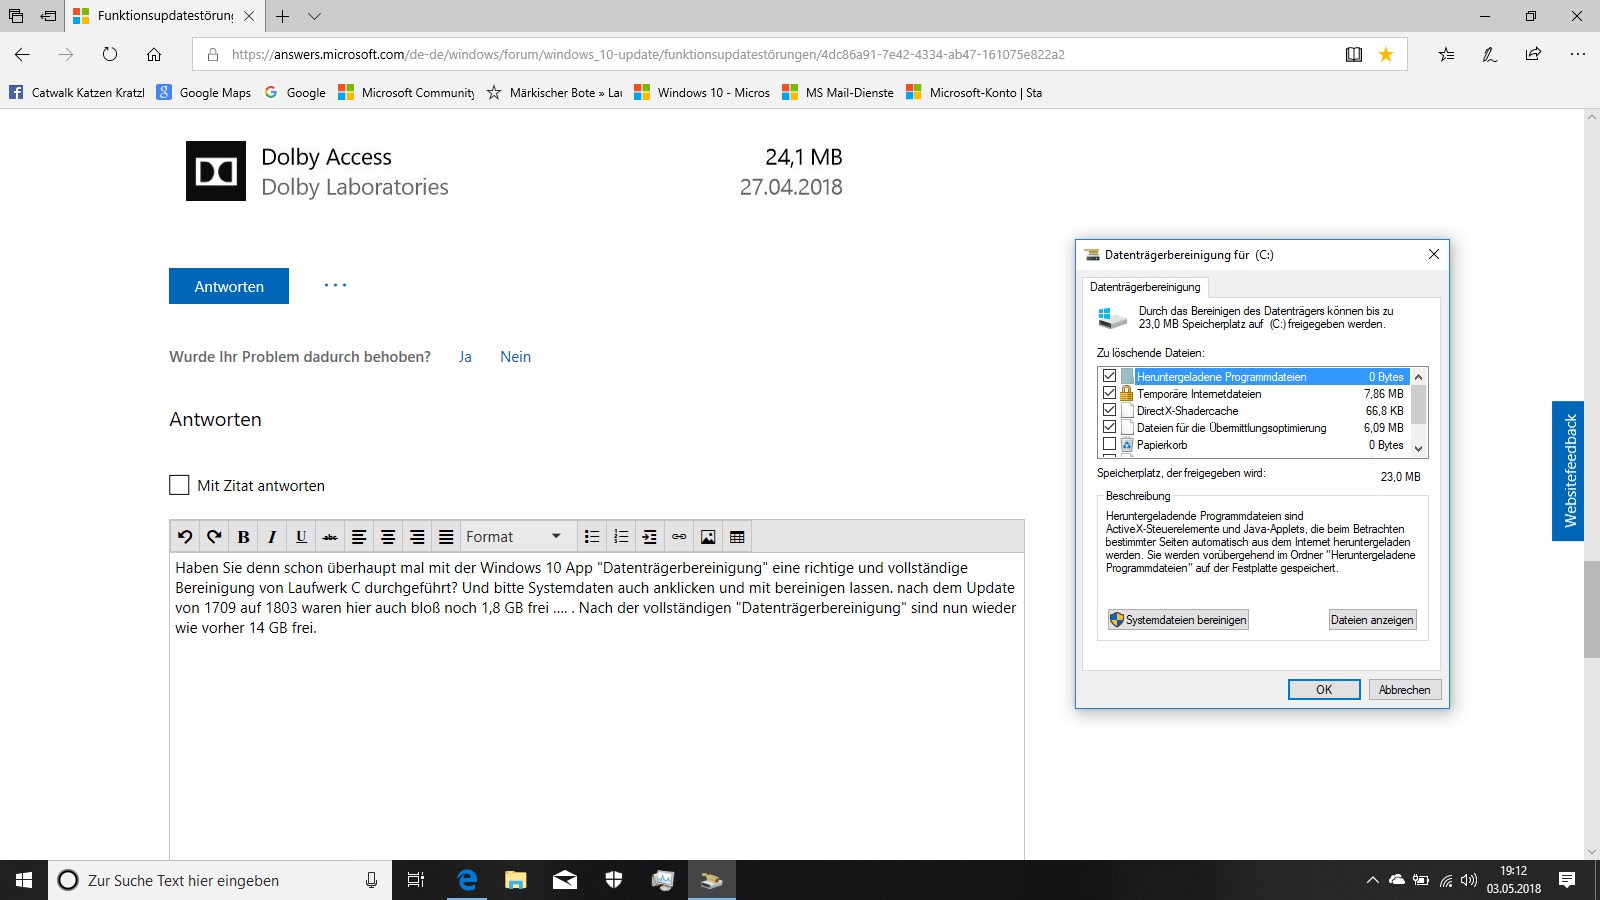Refresh the current page
Viewport: 1600px width, 900px height.
tap(110, 55)
